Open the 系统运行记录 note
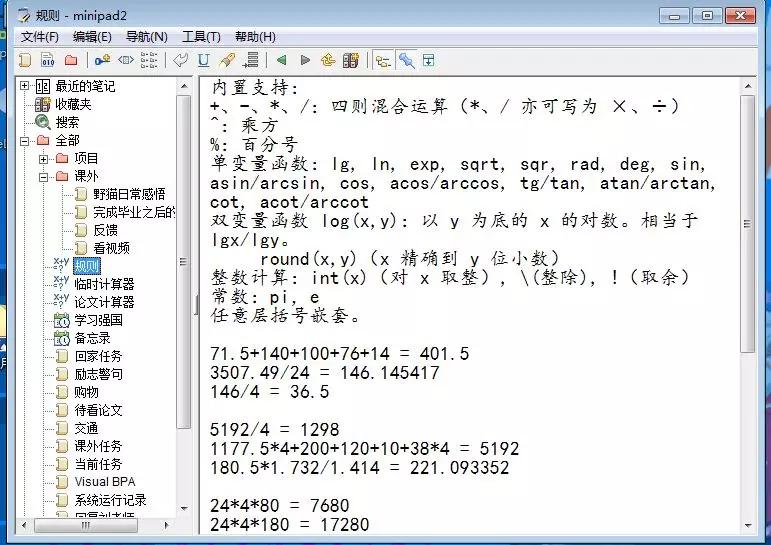The width and height of the screenshot is (771, 545). [x=110, y=500]
